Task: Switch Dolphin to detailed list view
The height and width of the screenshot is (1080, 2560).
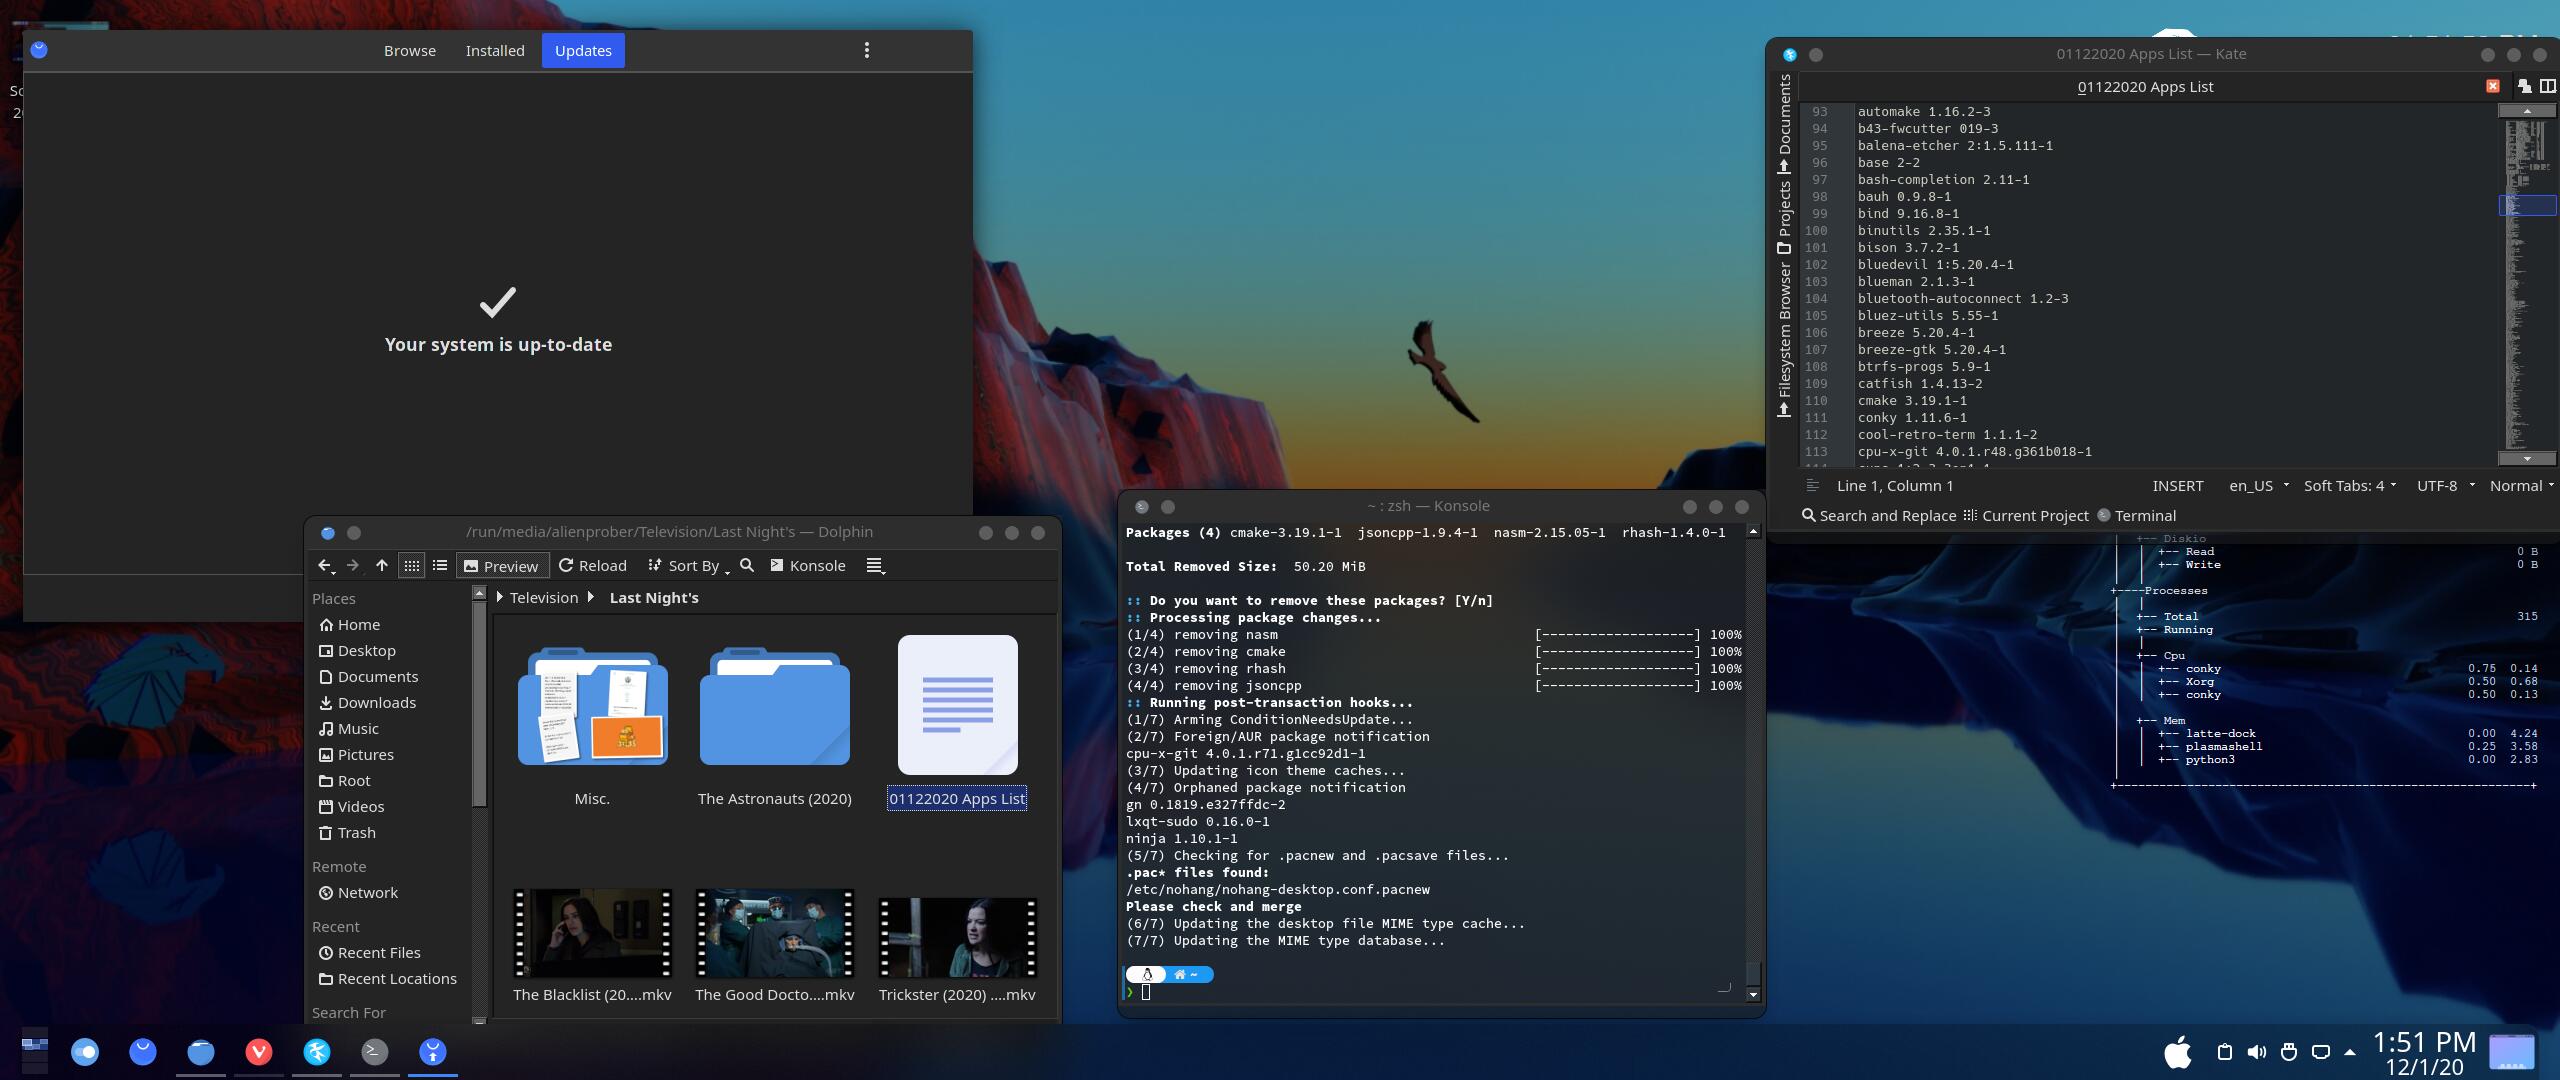Action: (440, 565)
